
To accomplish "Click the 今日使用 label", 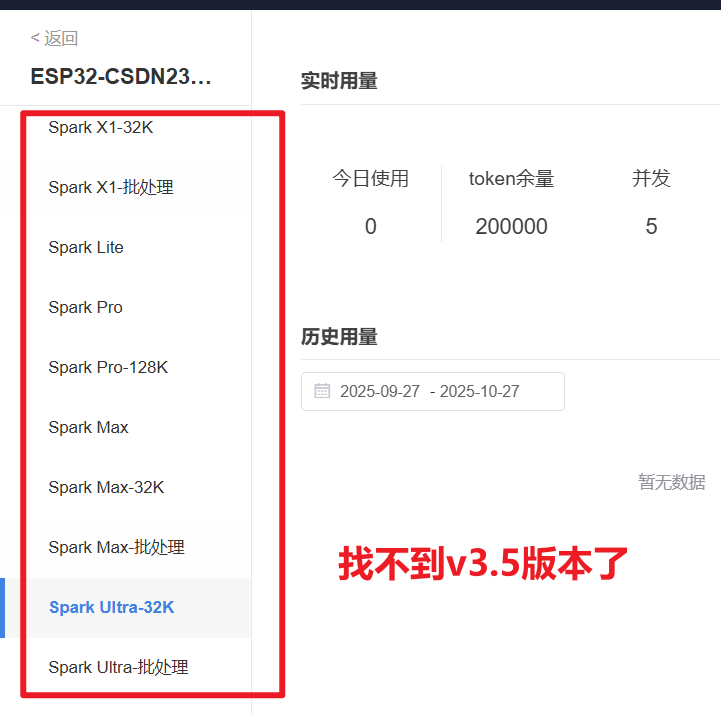I will (x=371, y=178).
